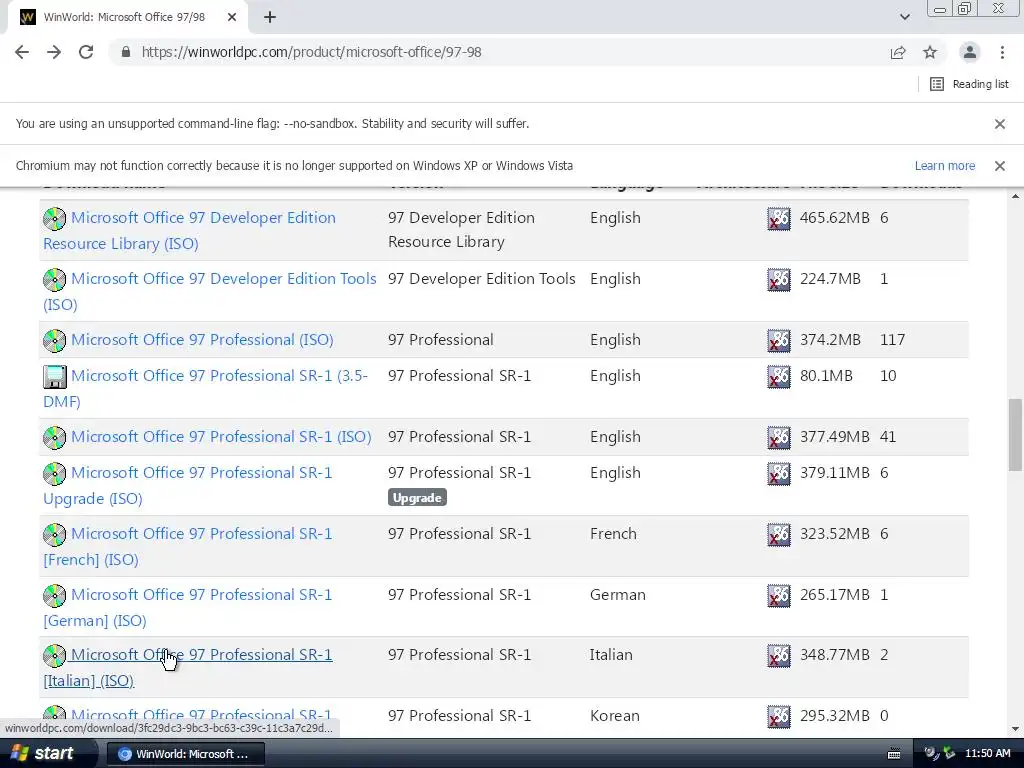This screenshot has width=1024, height=768.
Task: Open the network status tray icon
Action: 949,754
